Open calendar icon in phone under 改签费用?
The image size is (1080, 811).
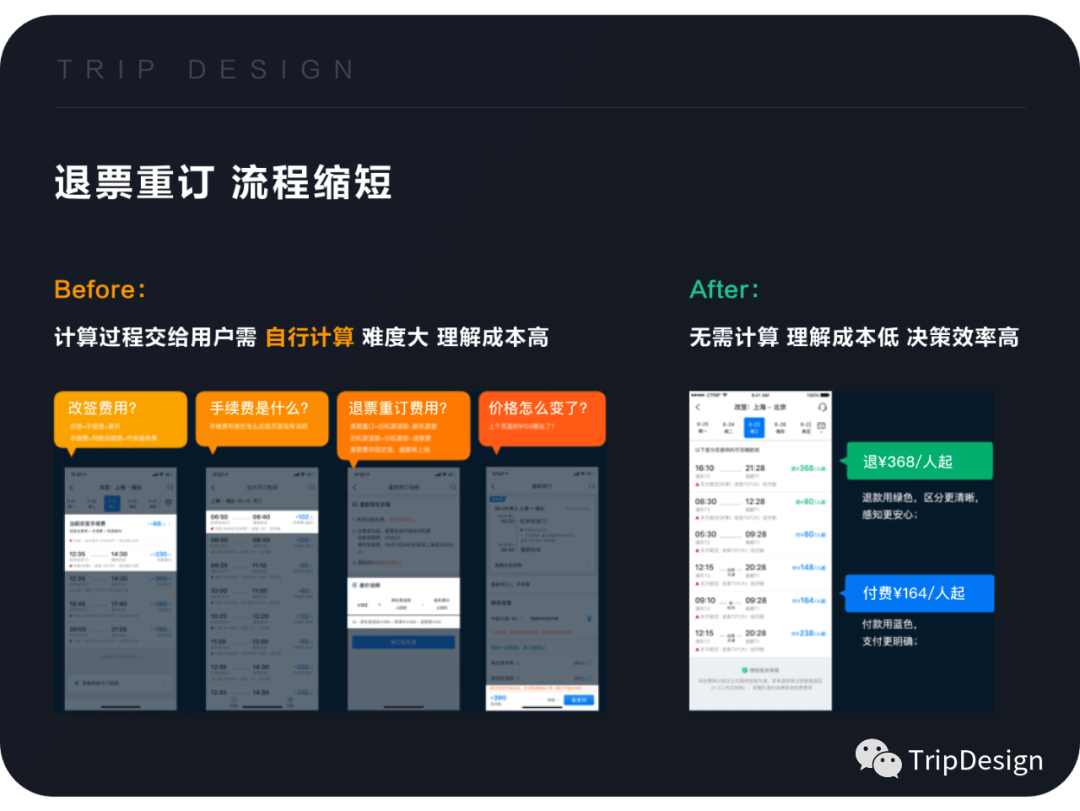pyautogui.click(x=169, y=503)
